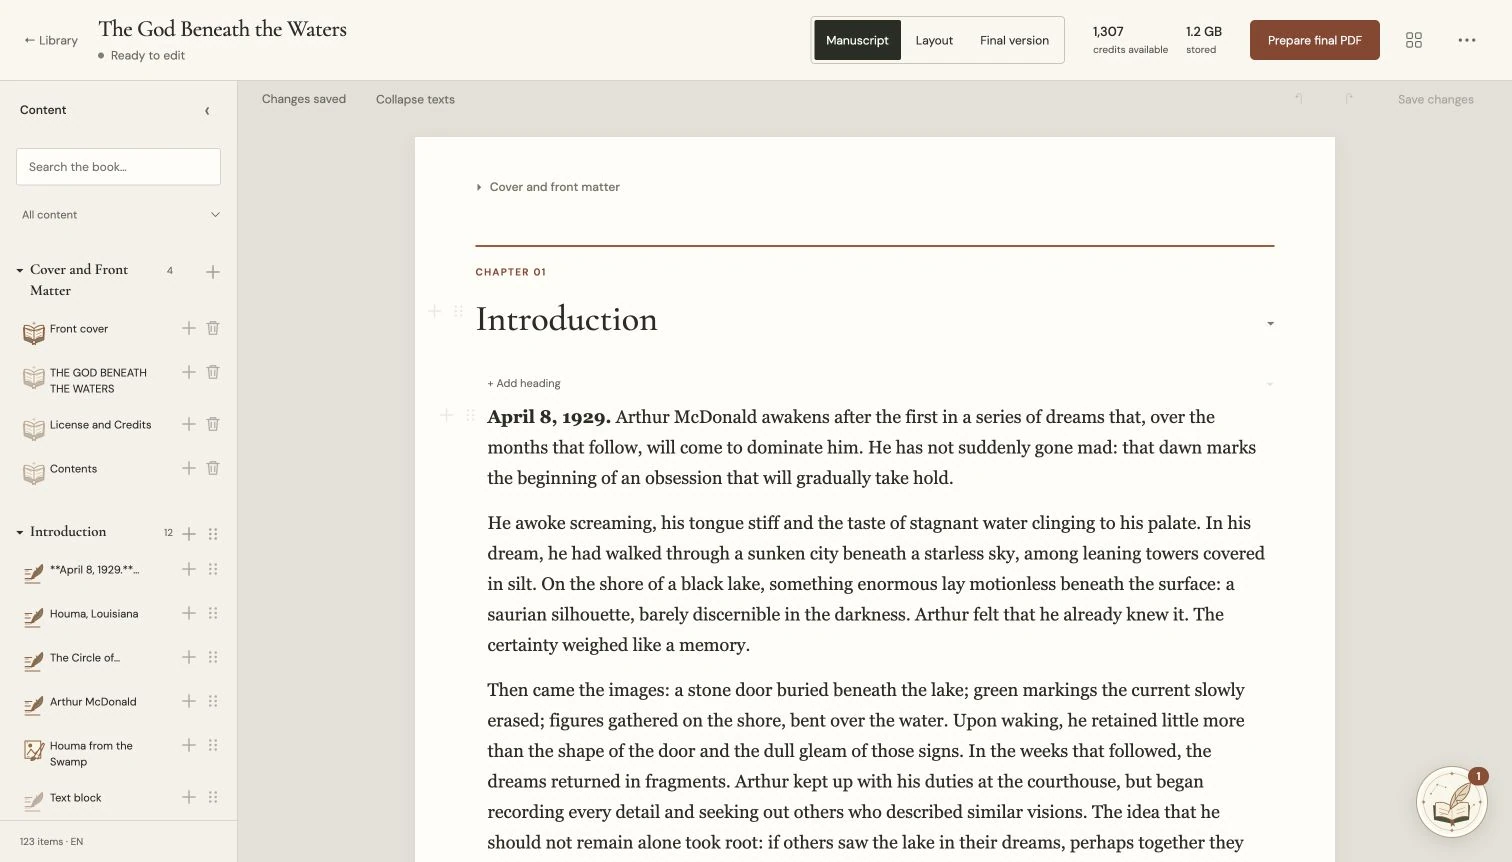Select the Text block sidebar item
Image resolution: width=1512 pixels, height=862 pixels.
click(x=76, y=797)
